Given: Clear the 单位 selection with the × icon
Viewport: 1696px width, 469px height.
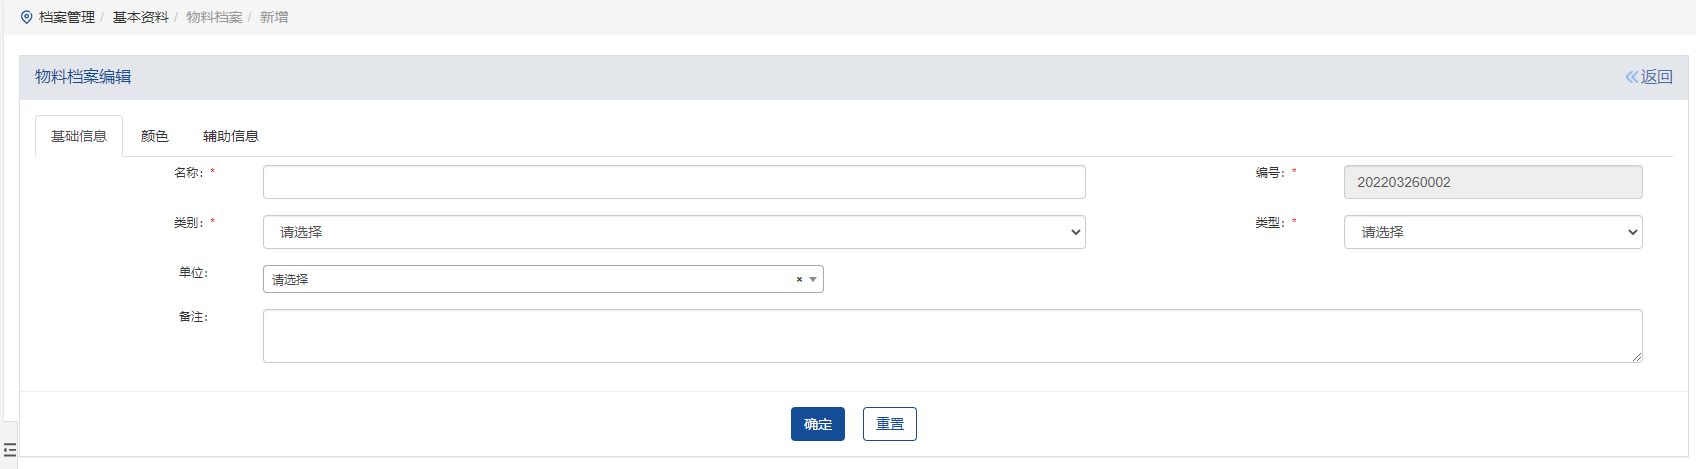Looking at the screenshot, I should 799,280.
